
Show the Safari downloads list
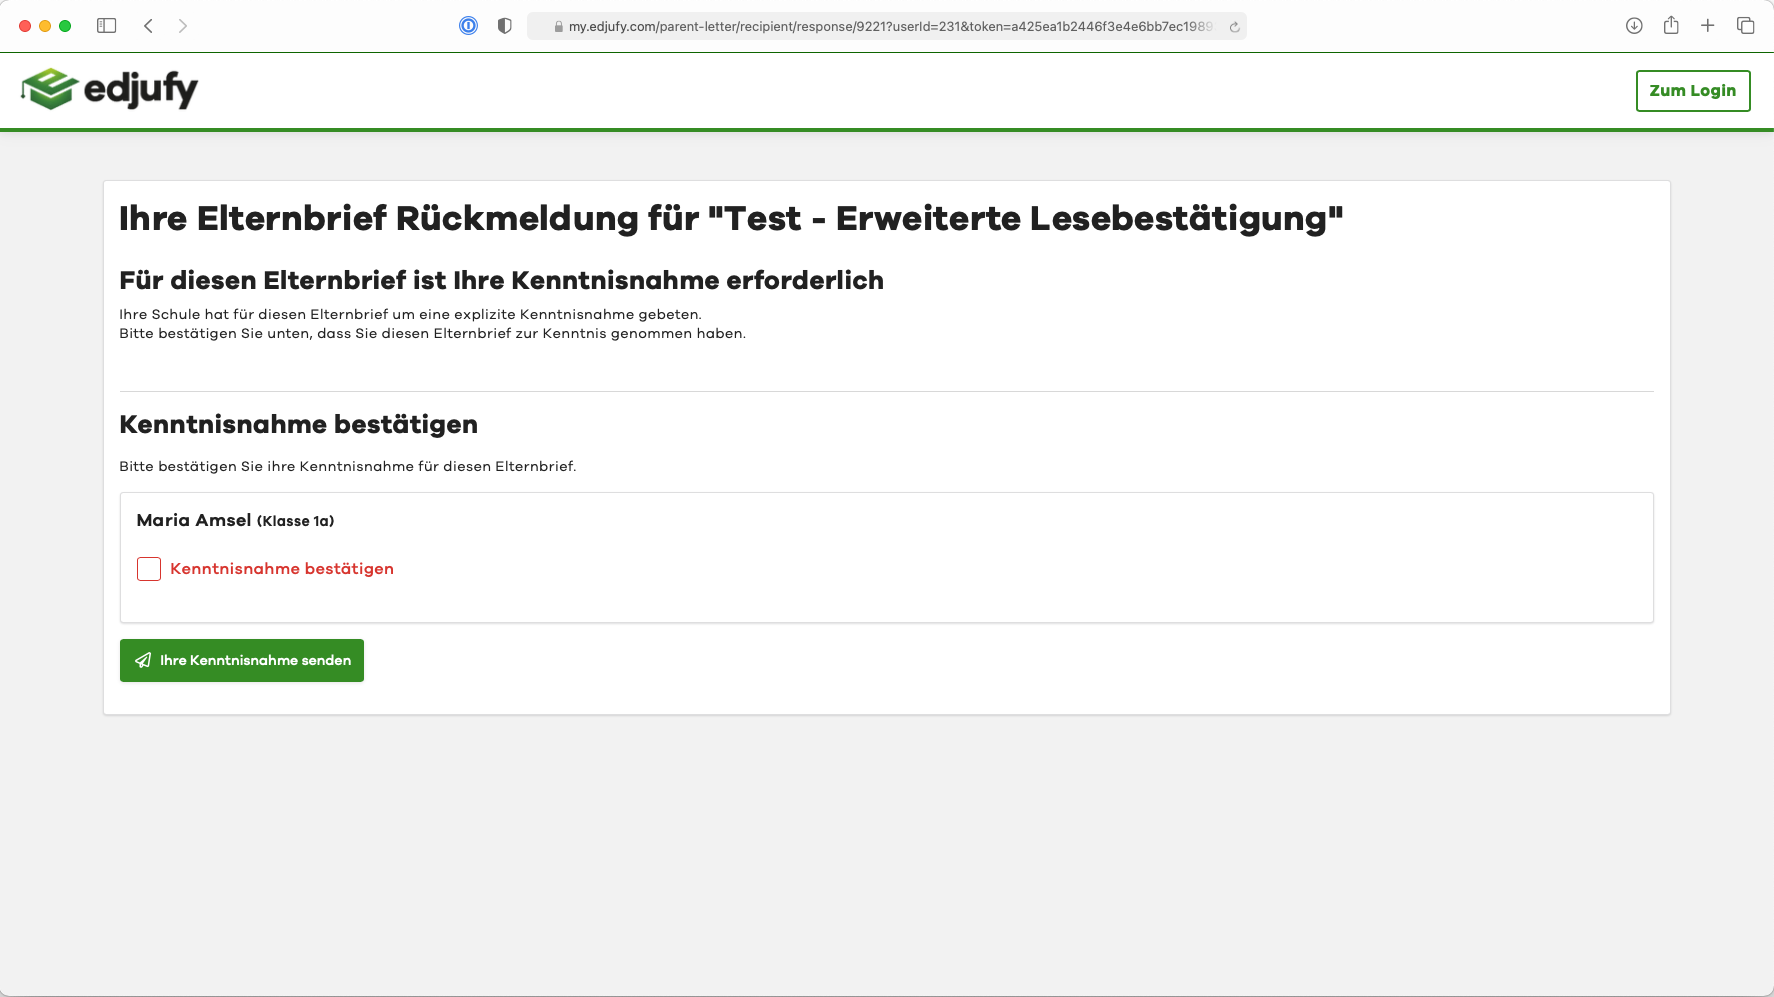[x=1634, y=26]
